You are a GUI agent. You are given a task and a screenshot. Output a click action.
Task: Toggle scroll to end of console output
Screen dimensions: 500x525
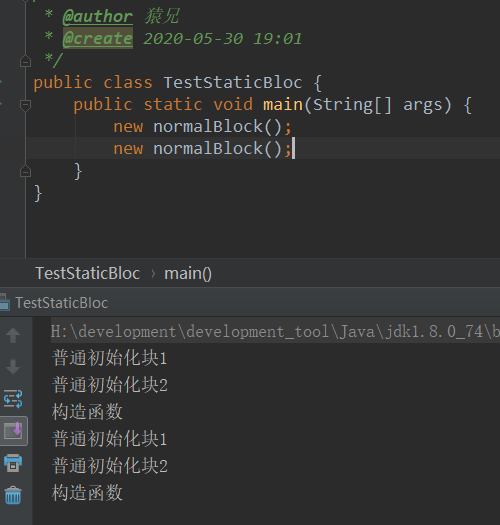13,431
